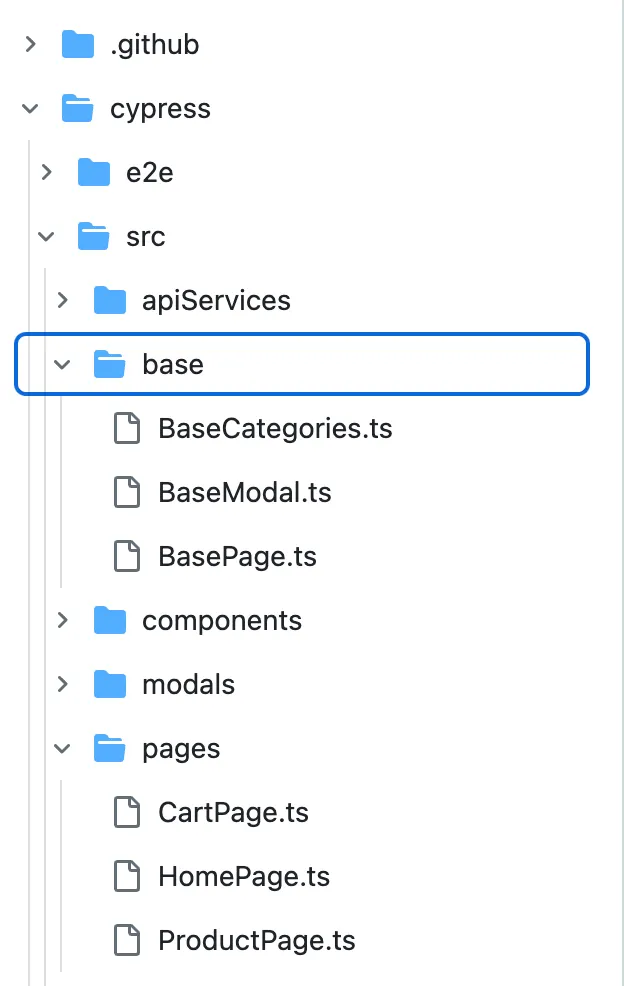
Task: Collapse the pages folder via its chevron
Action: coord(62,749)
